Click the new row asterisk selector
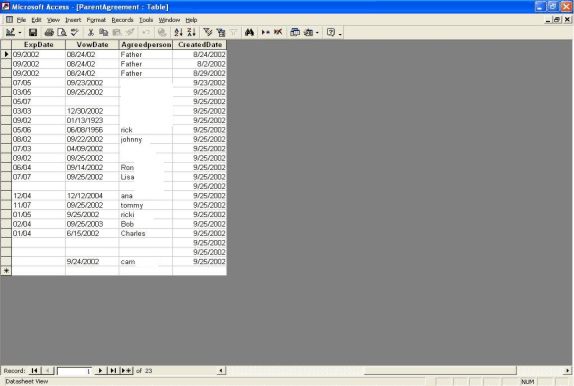Viewport: 574px width, 386px height. point(6,271)
